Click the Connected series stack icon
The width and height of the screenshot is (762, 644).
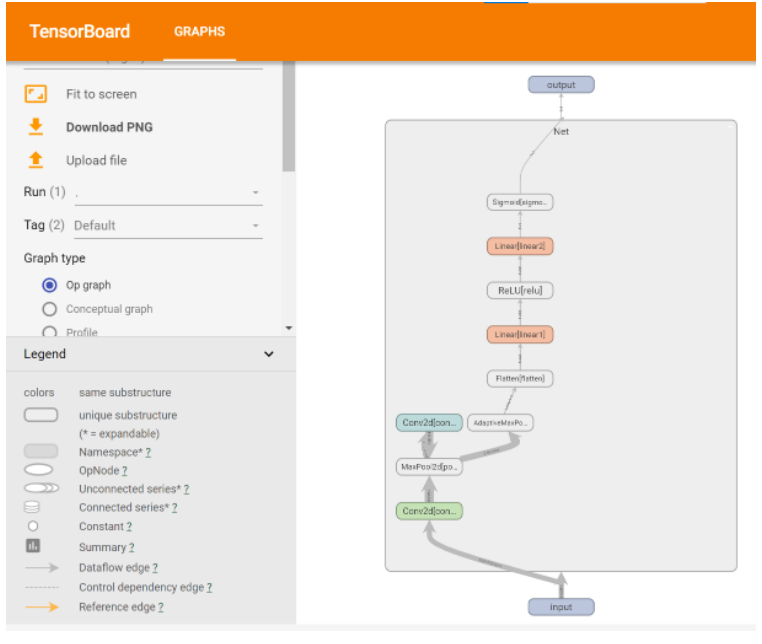(x=32, y=507)
